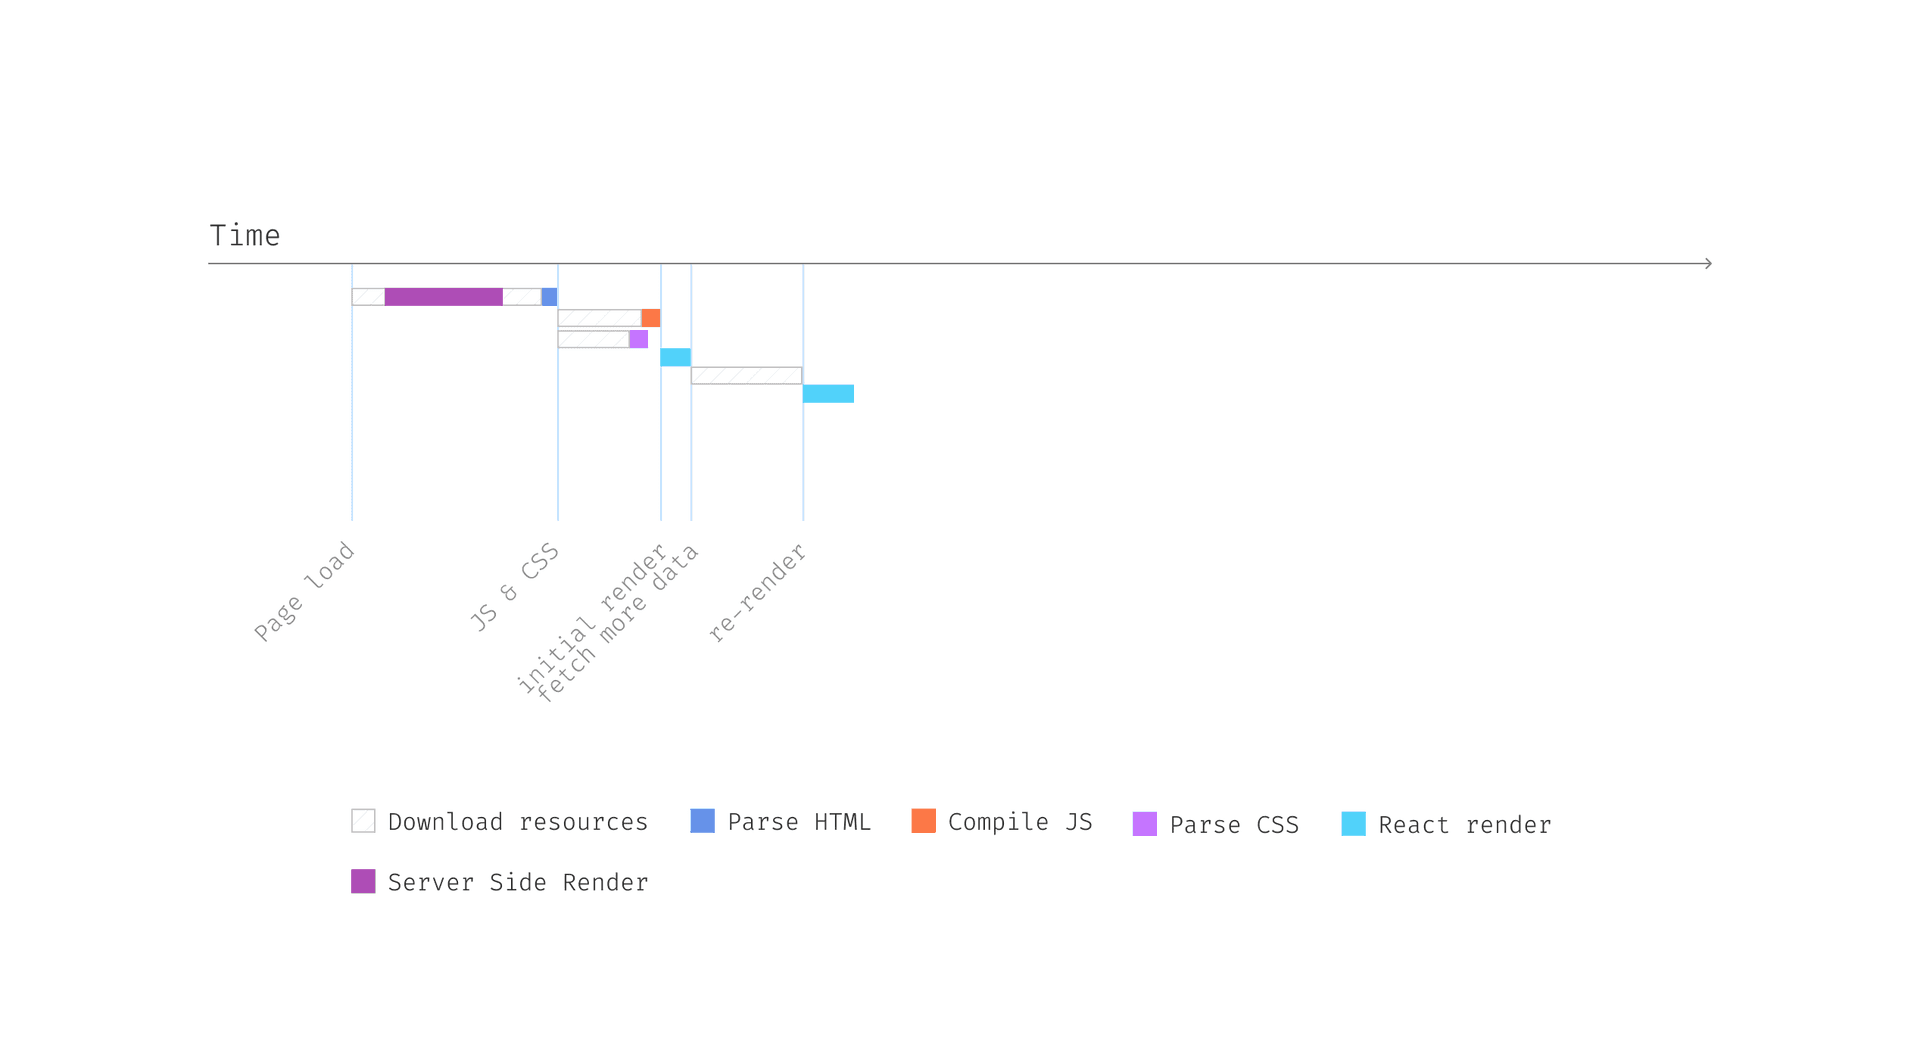Click the "Server Side Render" legend text

click(x=518, y=882)
